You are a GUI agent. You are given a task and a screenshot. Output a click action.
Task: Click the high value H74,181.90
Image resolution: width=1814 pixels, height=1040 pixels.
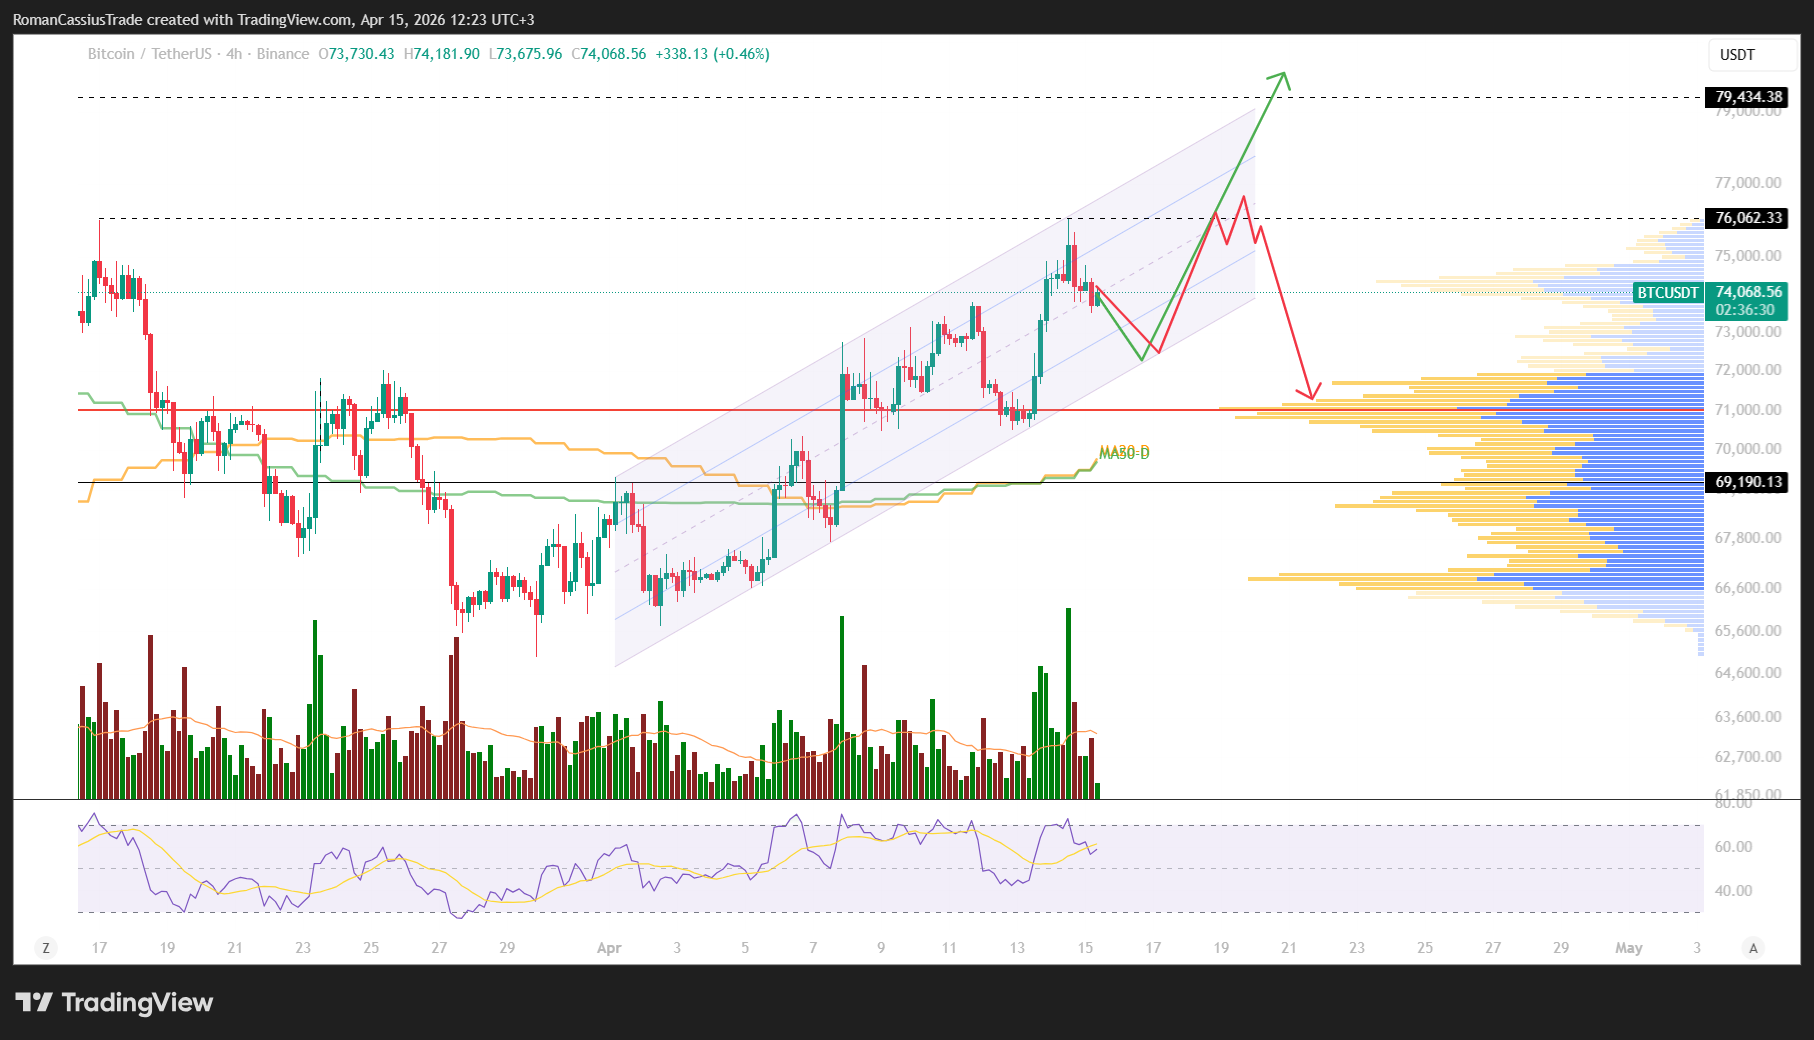point(442,54)
